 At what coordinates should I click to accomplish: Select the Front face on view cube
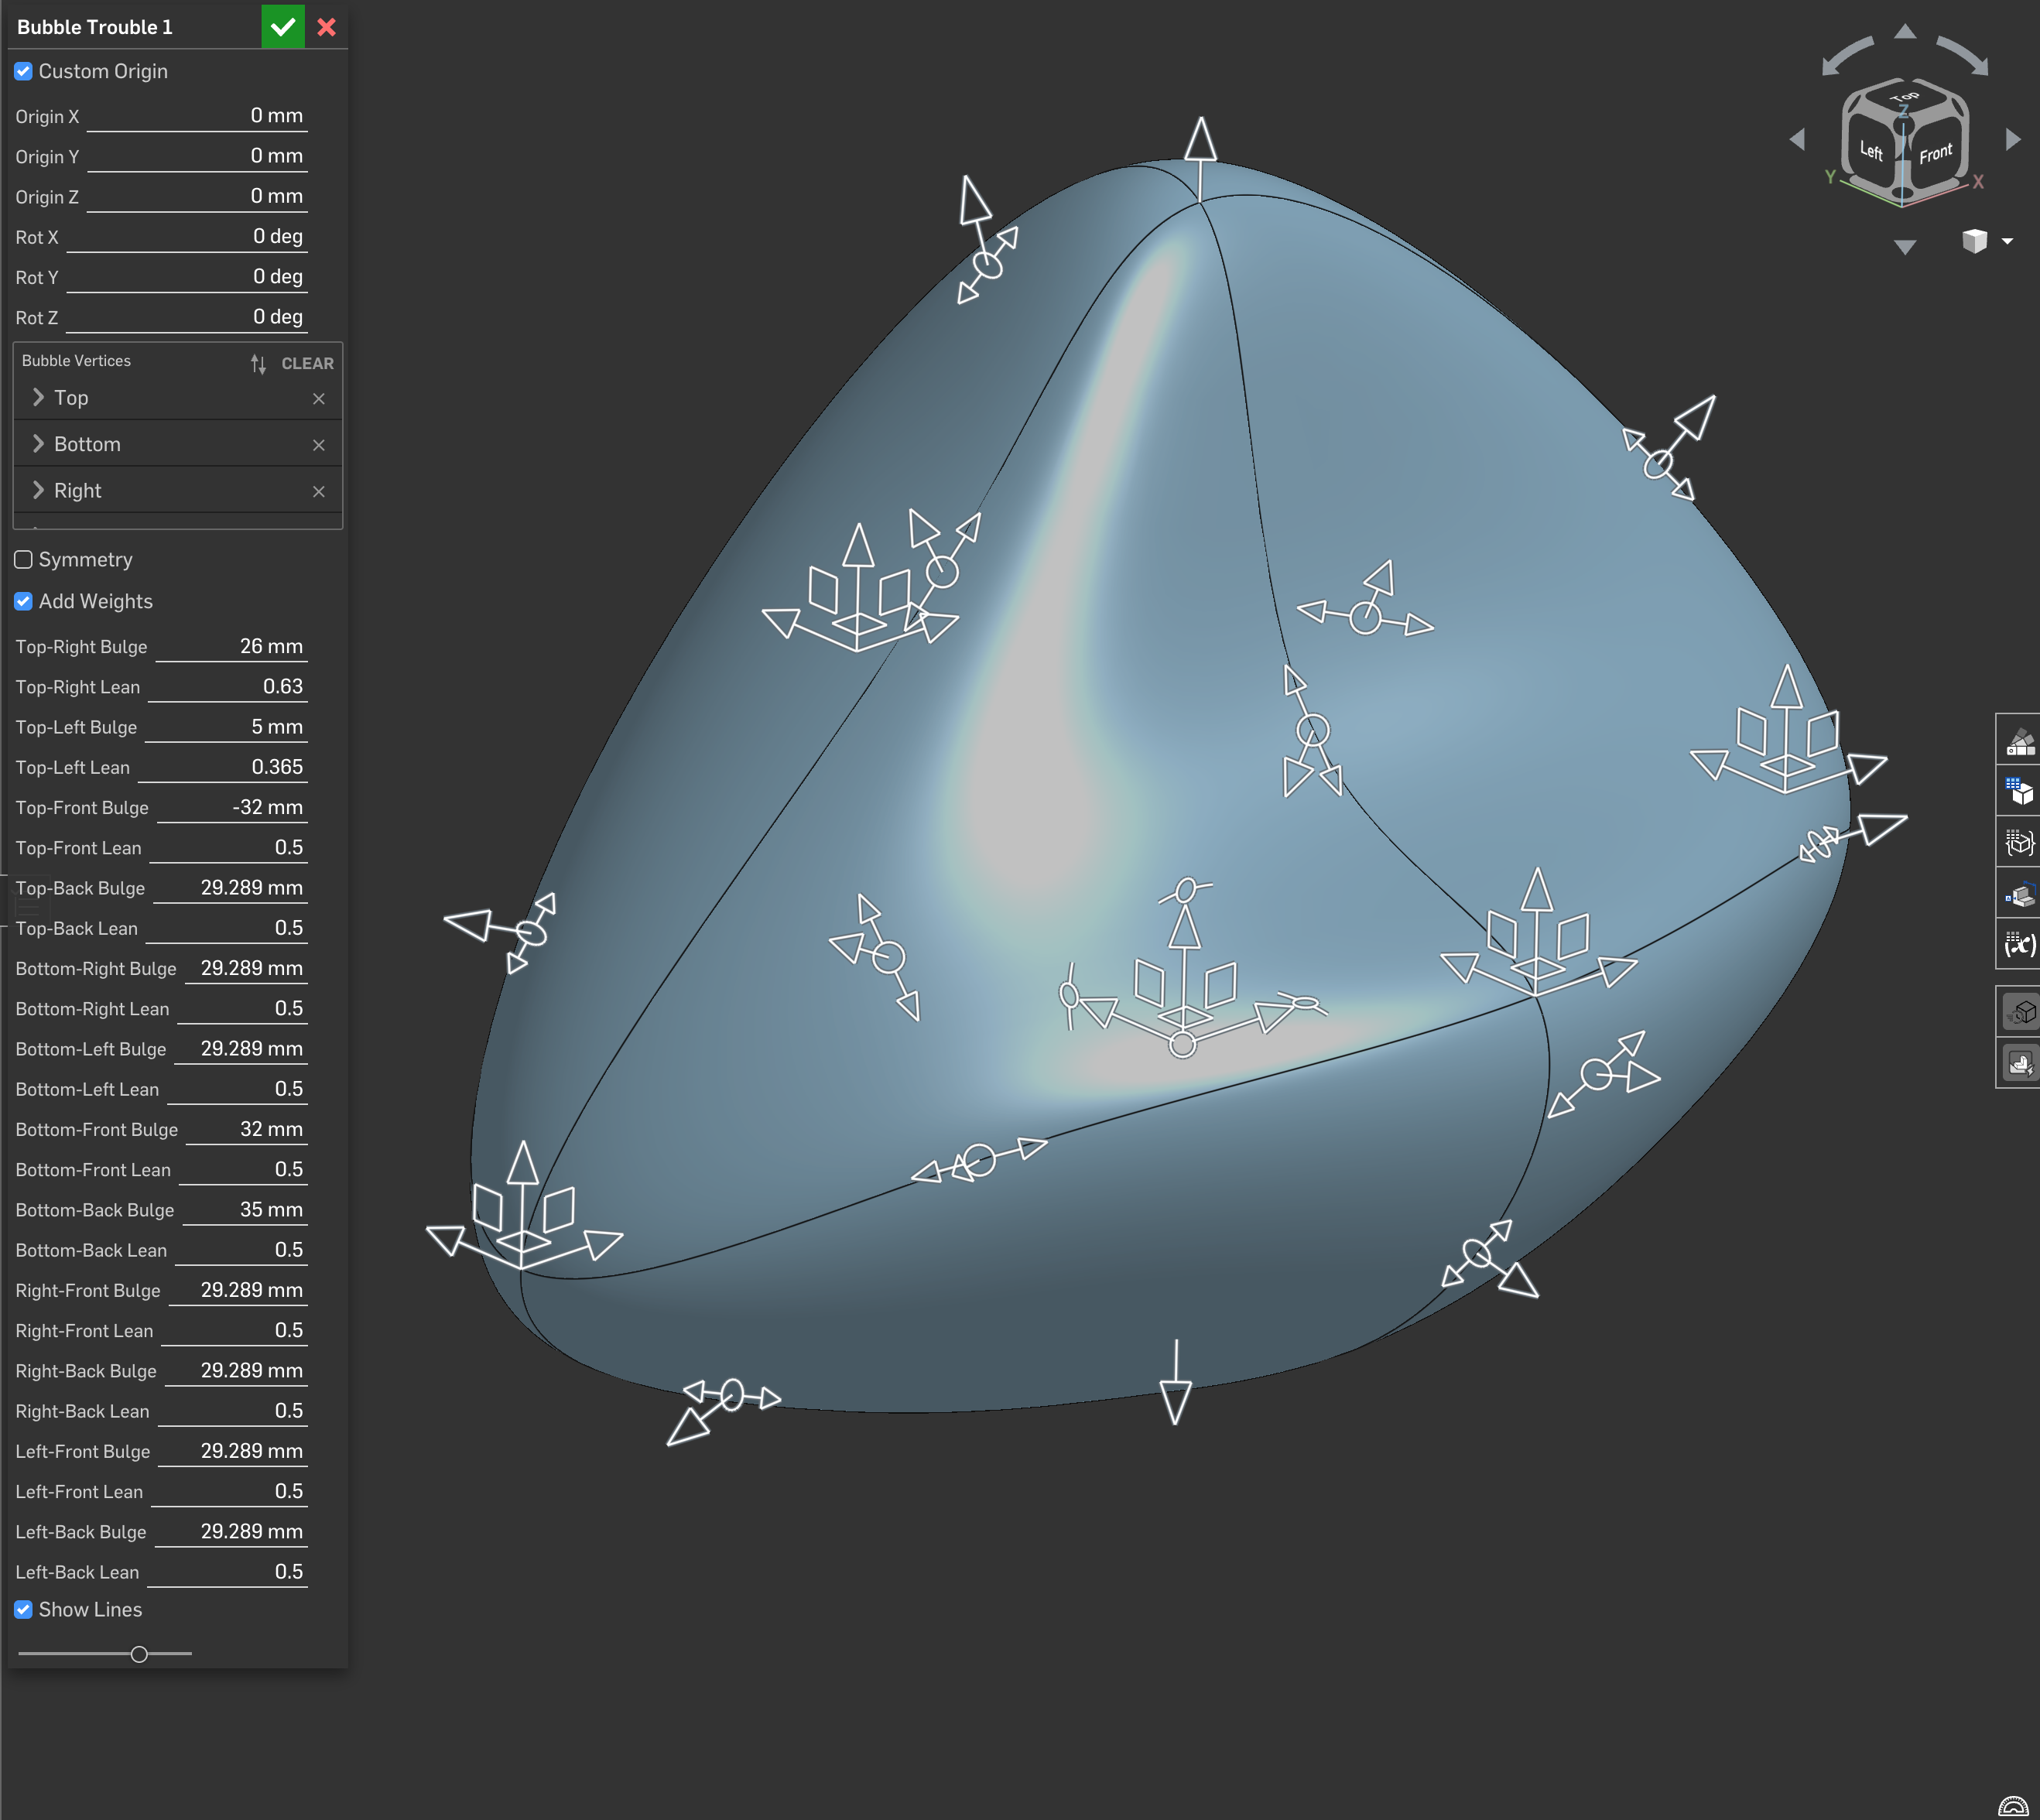pyautogui.click(x=1935, y=154)
